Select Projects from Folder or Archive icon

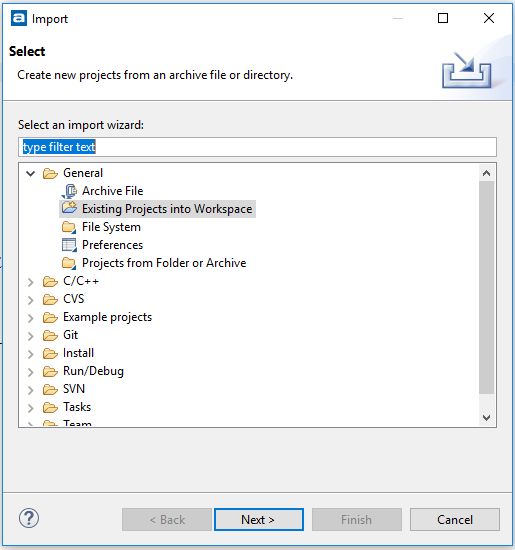(x=69, y=263)
